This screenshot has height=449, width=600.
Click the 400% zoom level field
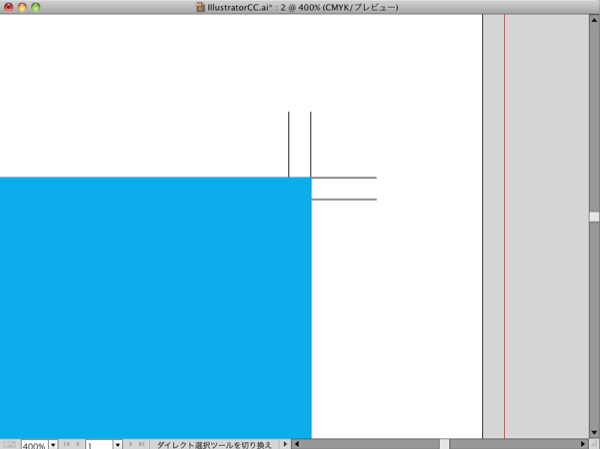point(33,444)
